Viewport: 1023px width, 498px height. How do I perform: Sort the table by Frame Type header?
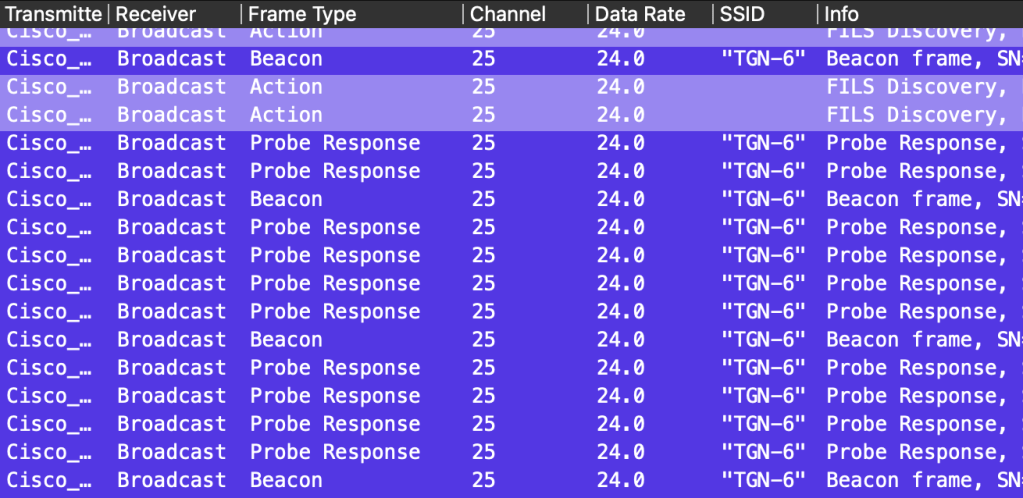tap(302, 14)
